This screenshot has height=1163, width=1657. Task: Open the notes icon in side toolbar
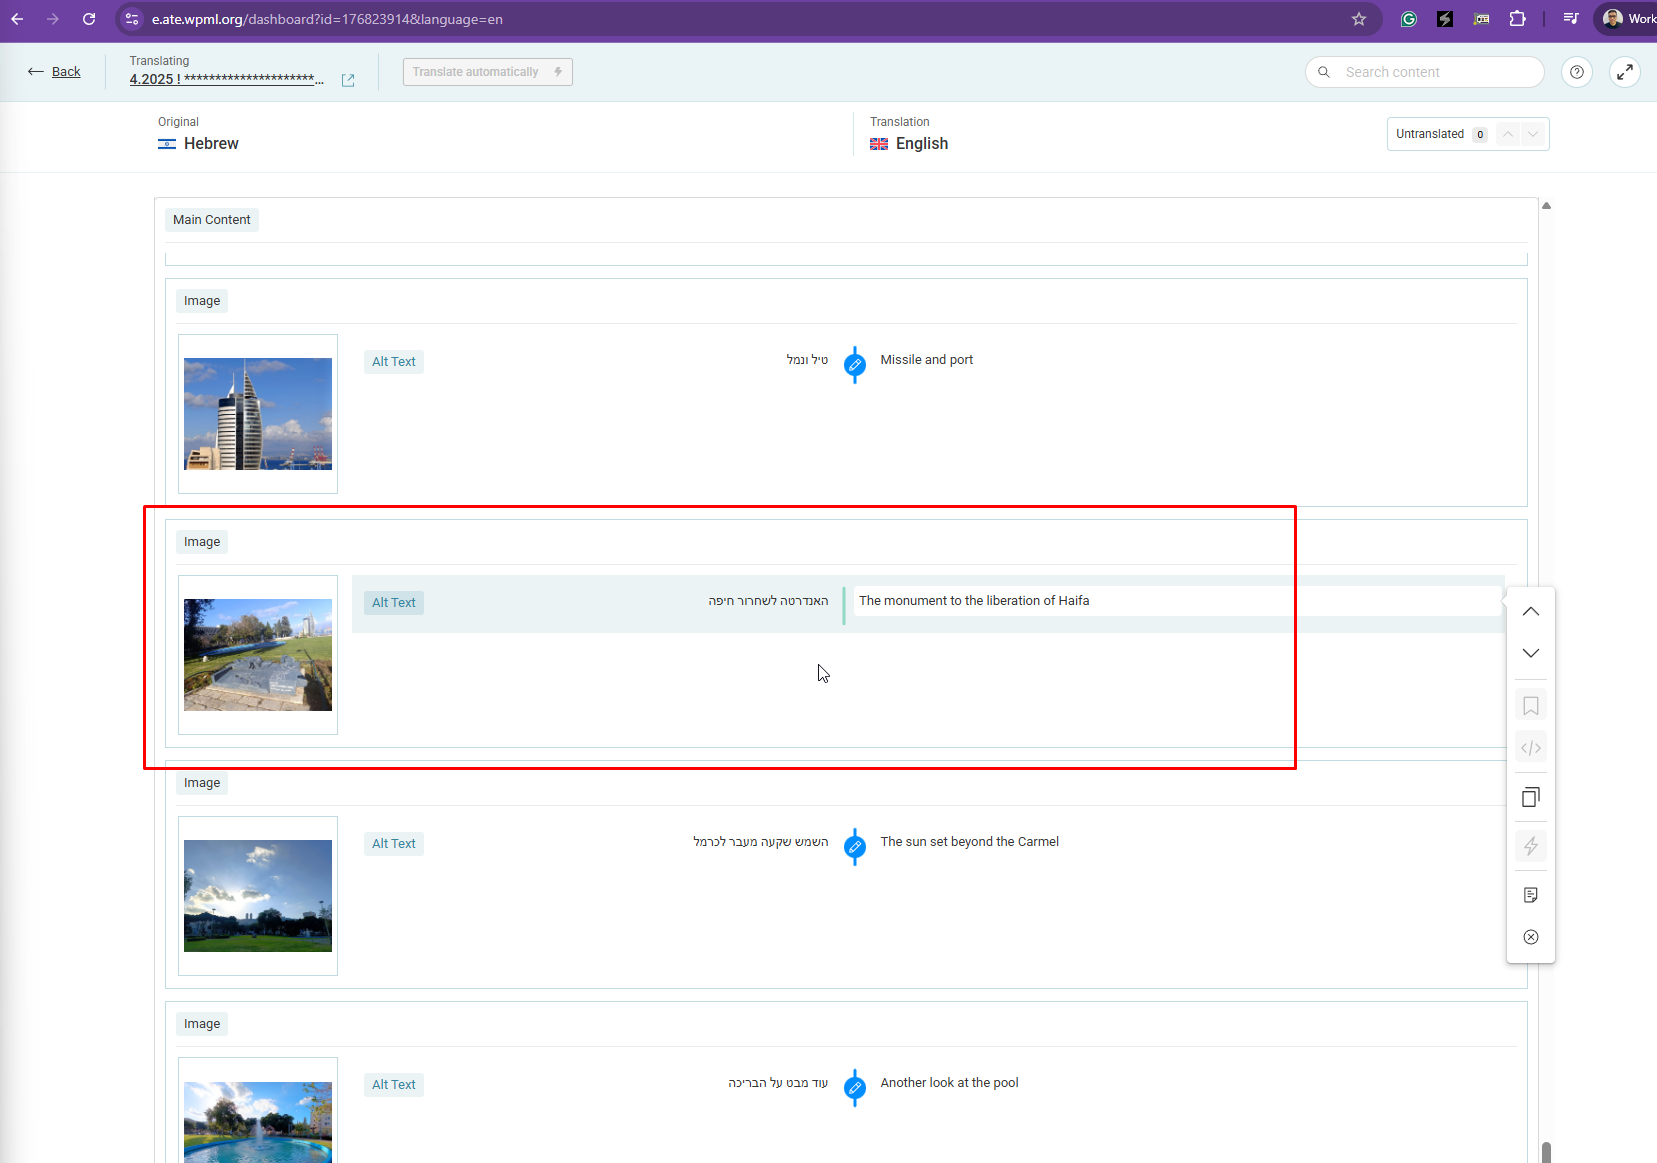(1530, 895)
